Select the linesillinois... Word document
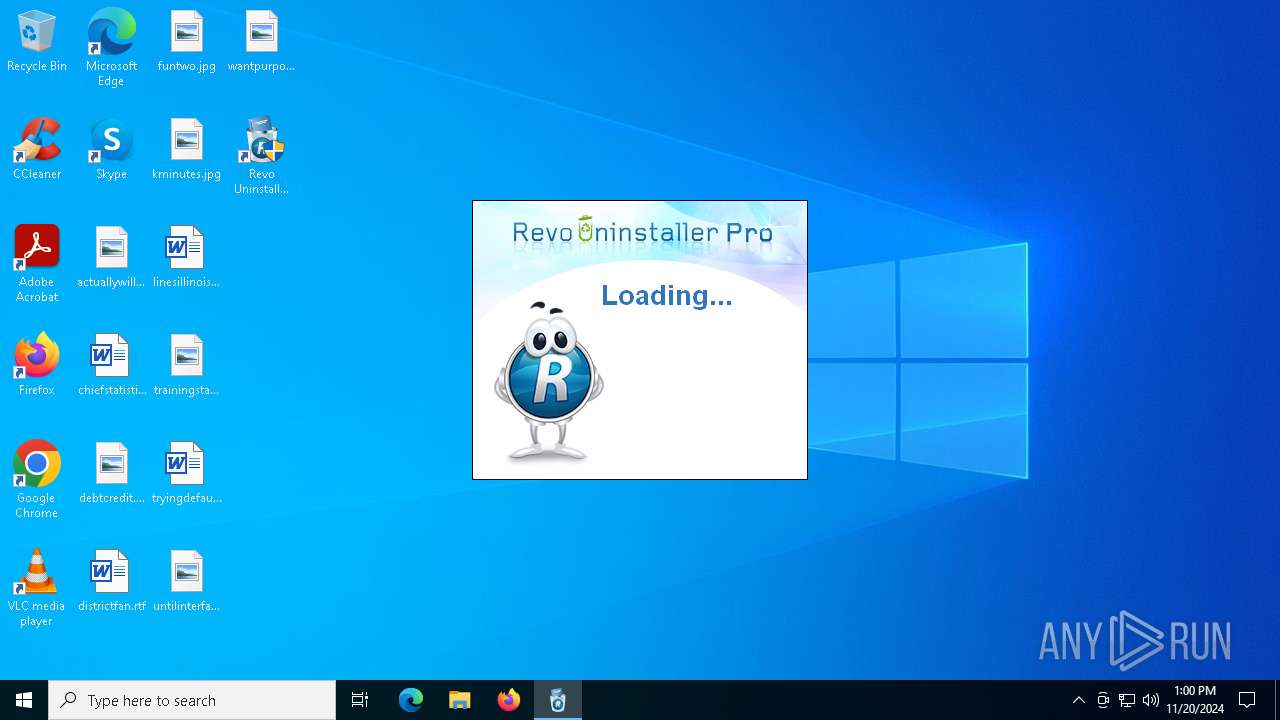This screenshot has width=1280, height=720. (186, 258)
